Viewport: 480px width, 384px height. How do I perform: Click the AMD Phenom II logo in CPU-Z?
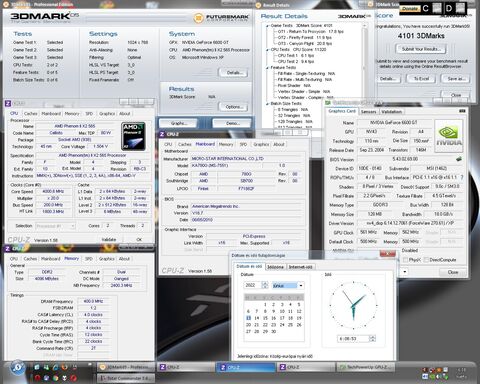coord(133,136)
